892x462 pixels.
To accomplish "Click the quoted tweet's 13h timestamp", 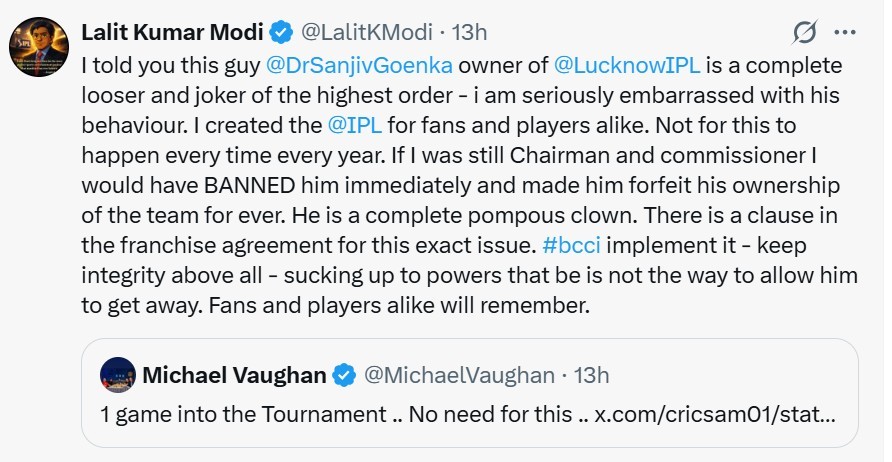I will (x=588, y=375).
